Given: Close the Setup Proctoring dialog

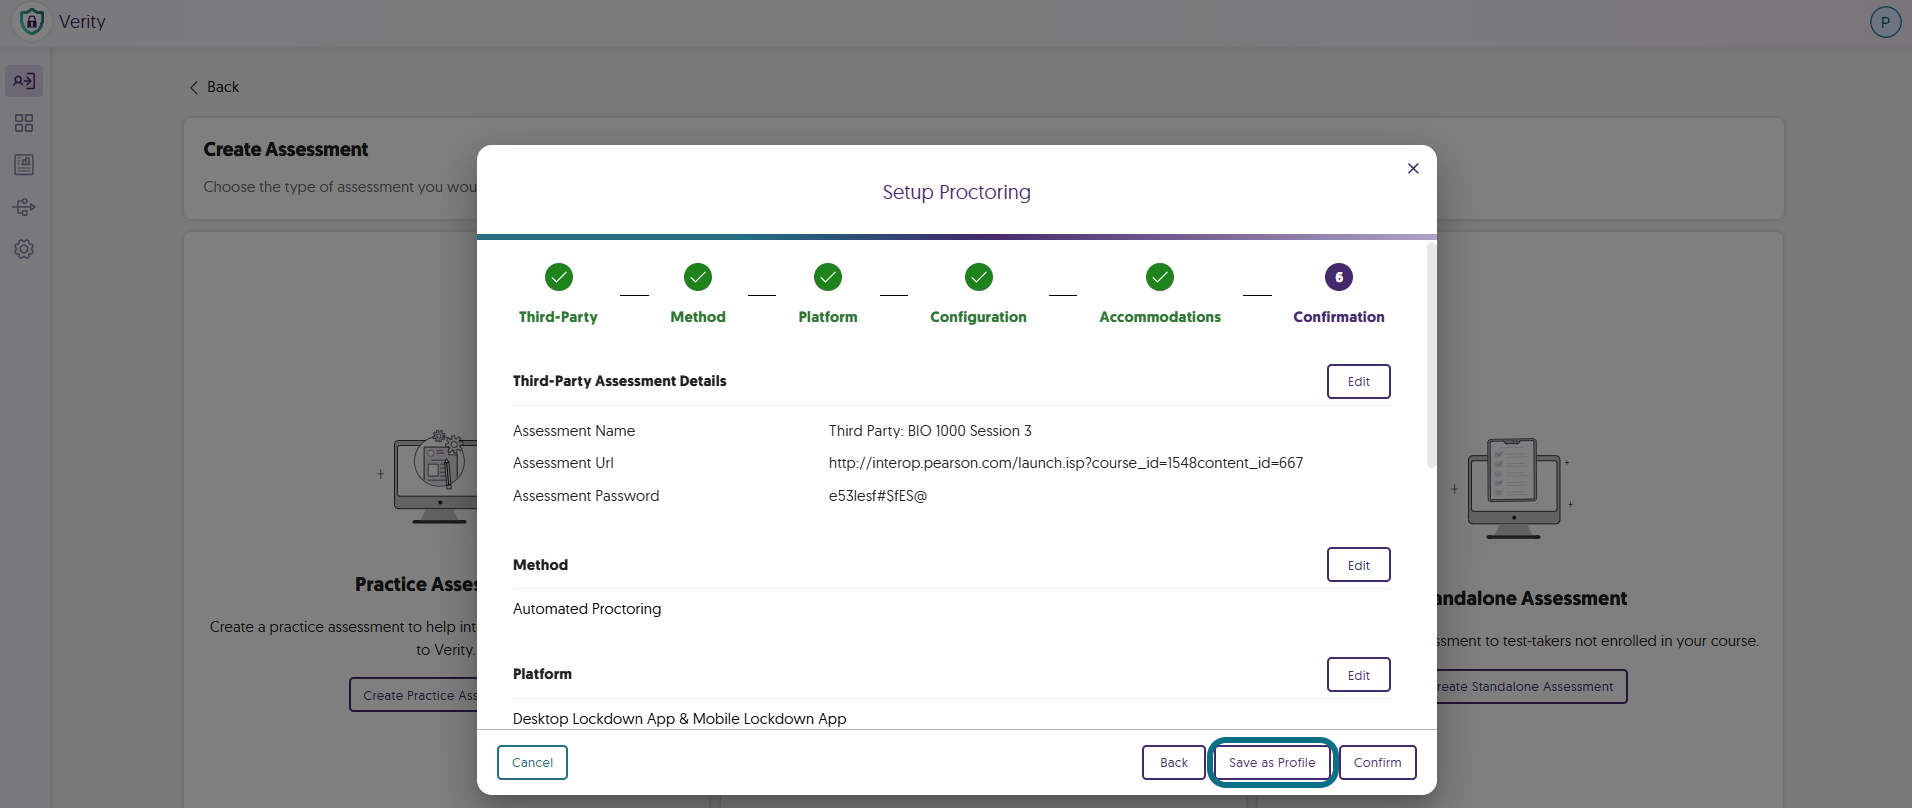Looking at the screenshot, I should point(1413,168).
